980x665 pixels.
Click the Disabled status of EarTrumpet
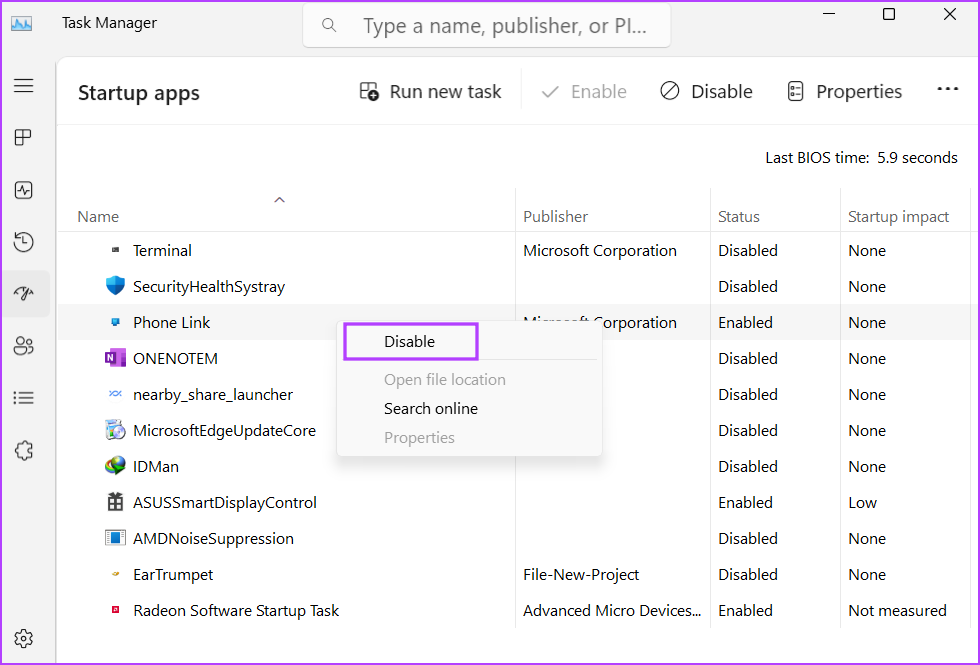(x=748, y=575)
